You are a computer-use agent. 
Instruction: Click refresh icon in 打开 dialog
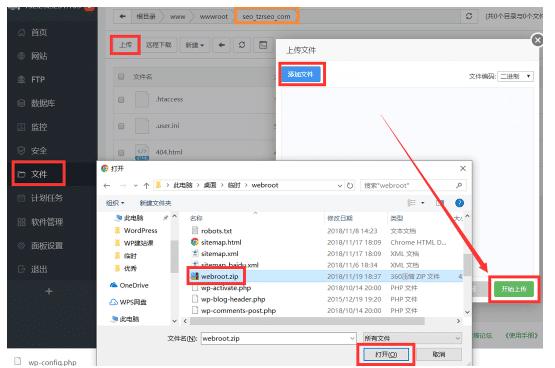coord(350,185)
